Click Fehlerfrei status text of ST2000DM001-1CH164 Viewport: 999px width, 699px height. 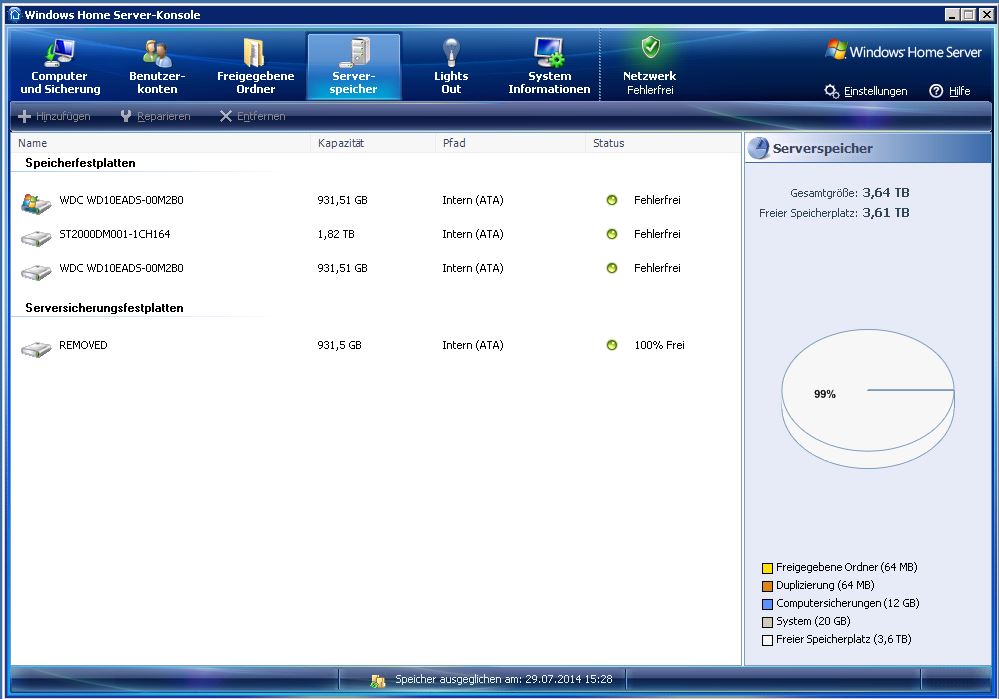click(x=657, y=234)
